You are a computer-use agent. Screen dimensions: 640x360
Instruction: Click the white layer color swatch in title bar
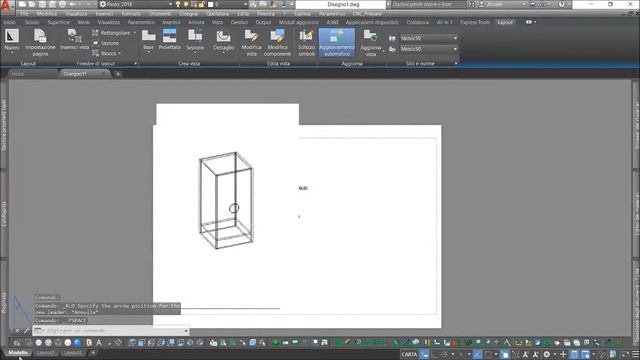click(211, 4)
